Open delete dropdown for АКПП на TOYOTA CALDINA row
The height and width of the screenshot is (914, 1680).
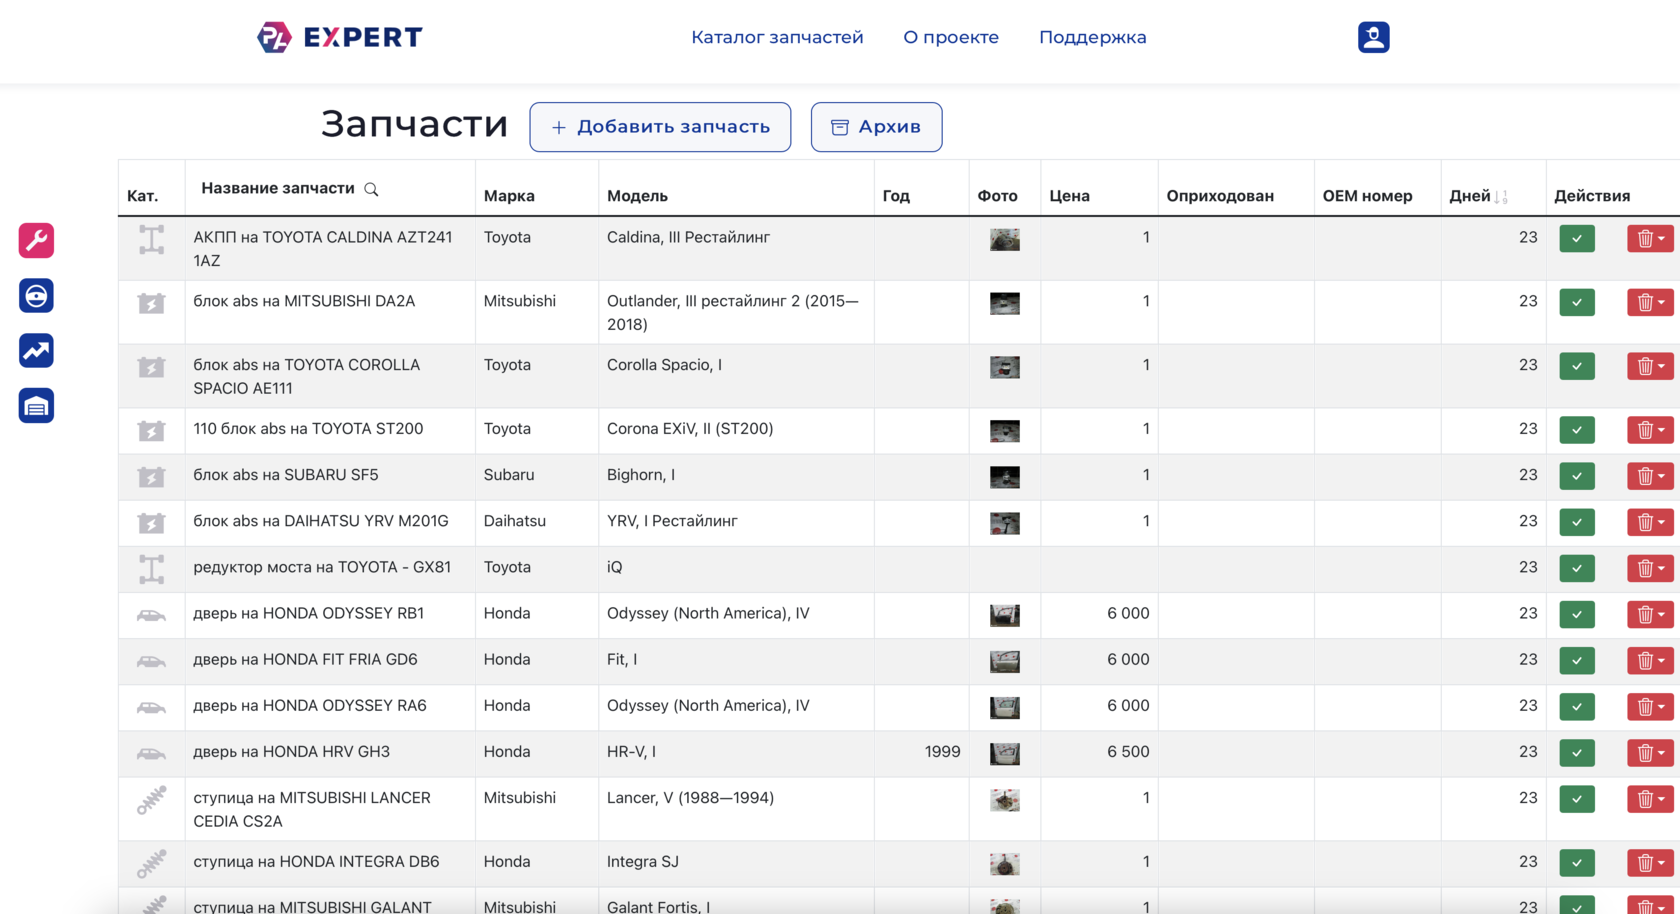pyautogui.click(x=1650, y=239)
